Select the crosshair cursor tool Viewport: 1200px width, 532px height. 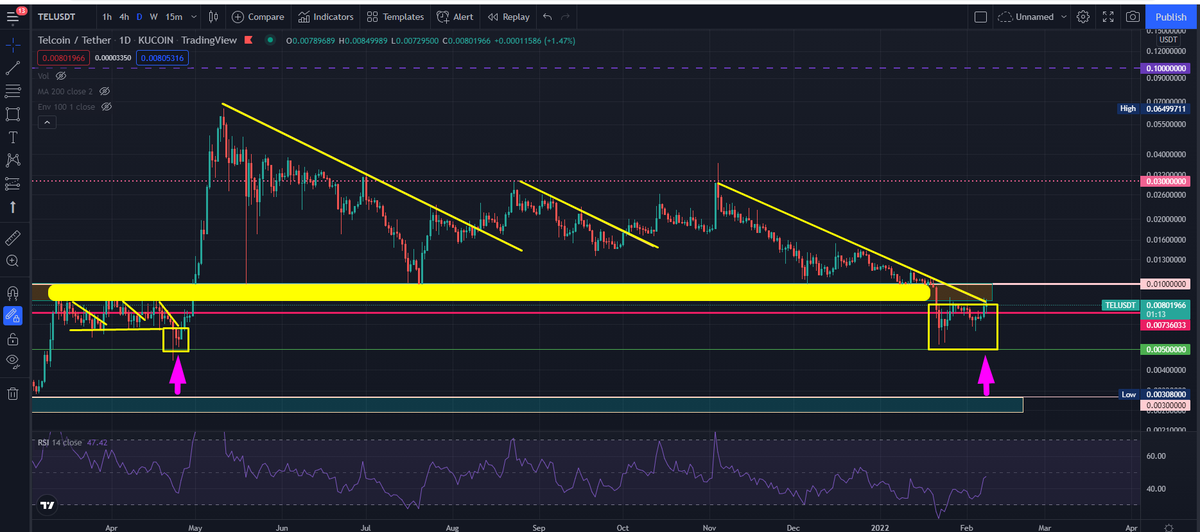click(13, 45)
